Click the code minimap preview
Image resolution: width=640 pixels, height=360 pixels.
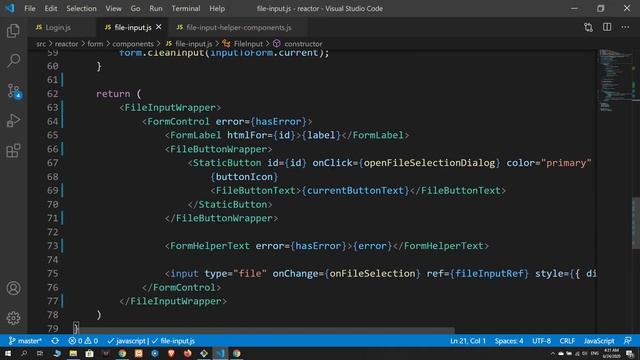click(616, 80)
